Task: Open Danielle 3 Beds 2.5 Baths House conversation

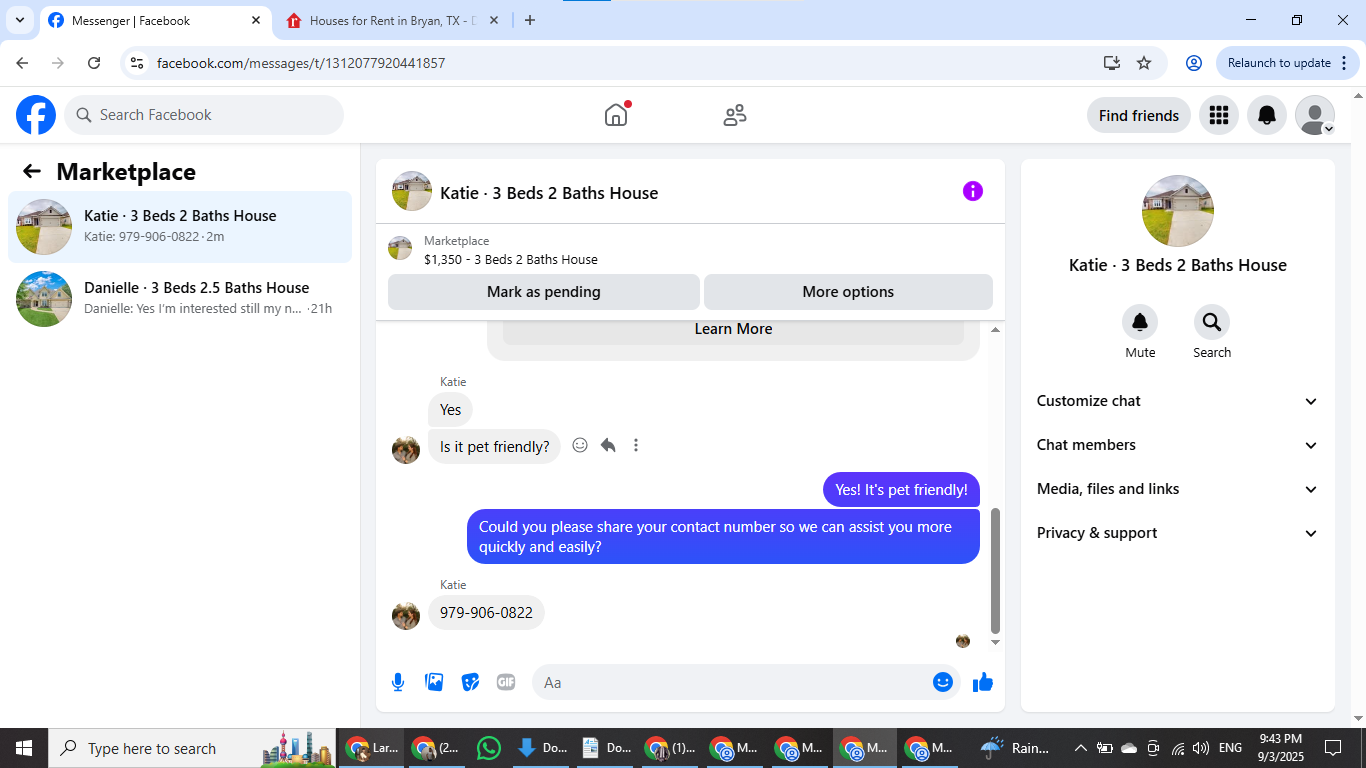Action: tap(180, 299)
